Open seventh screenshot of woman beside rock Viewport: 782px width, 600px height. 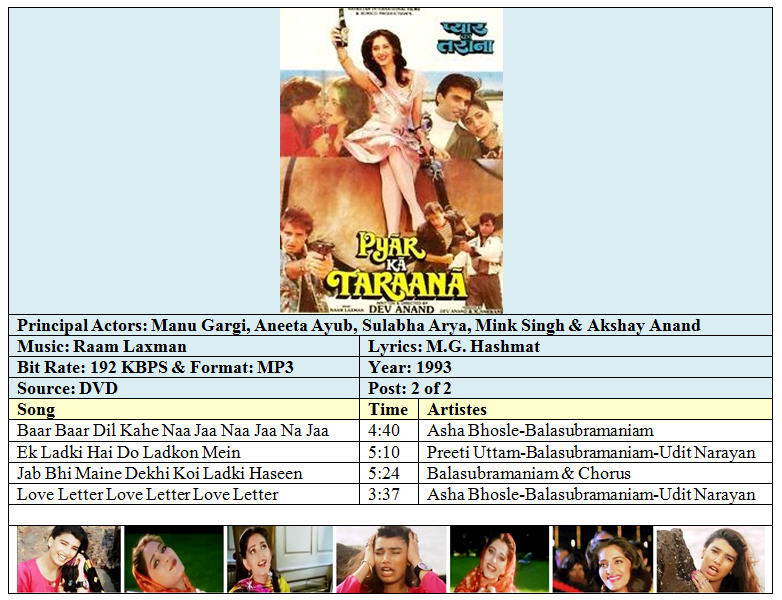711,559
